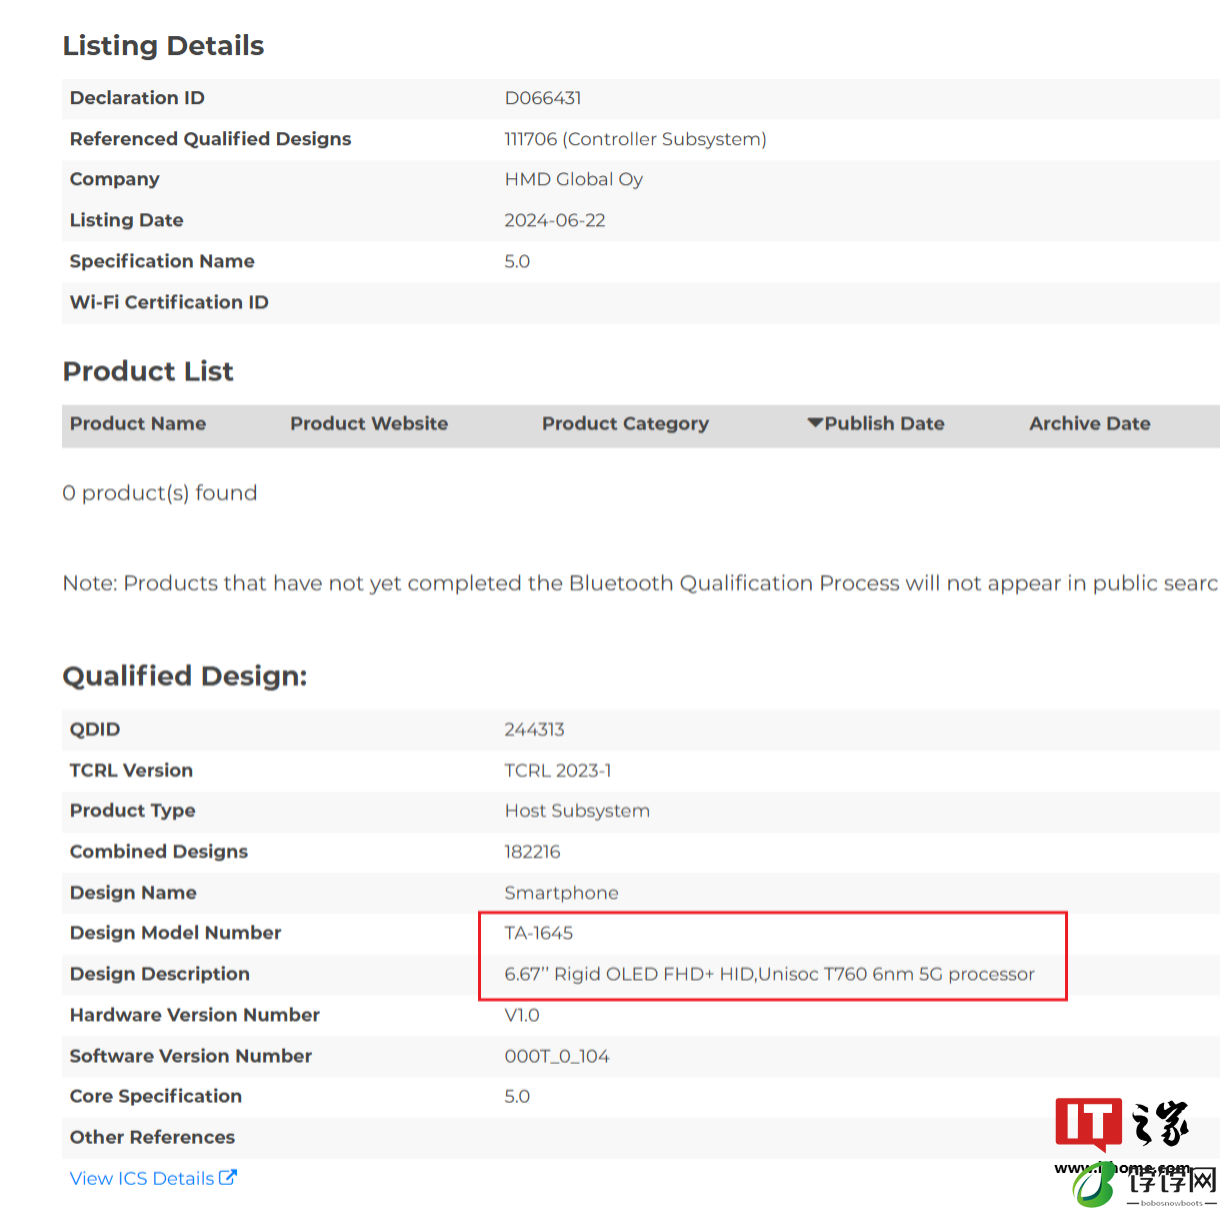Click the Product Category column header
Viewport: 1220px width, 1208px height.
click(625, 423)
